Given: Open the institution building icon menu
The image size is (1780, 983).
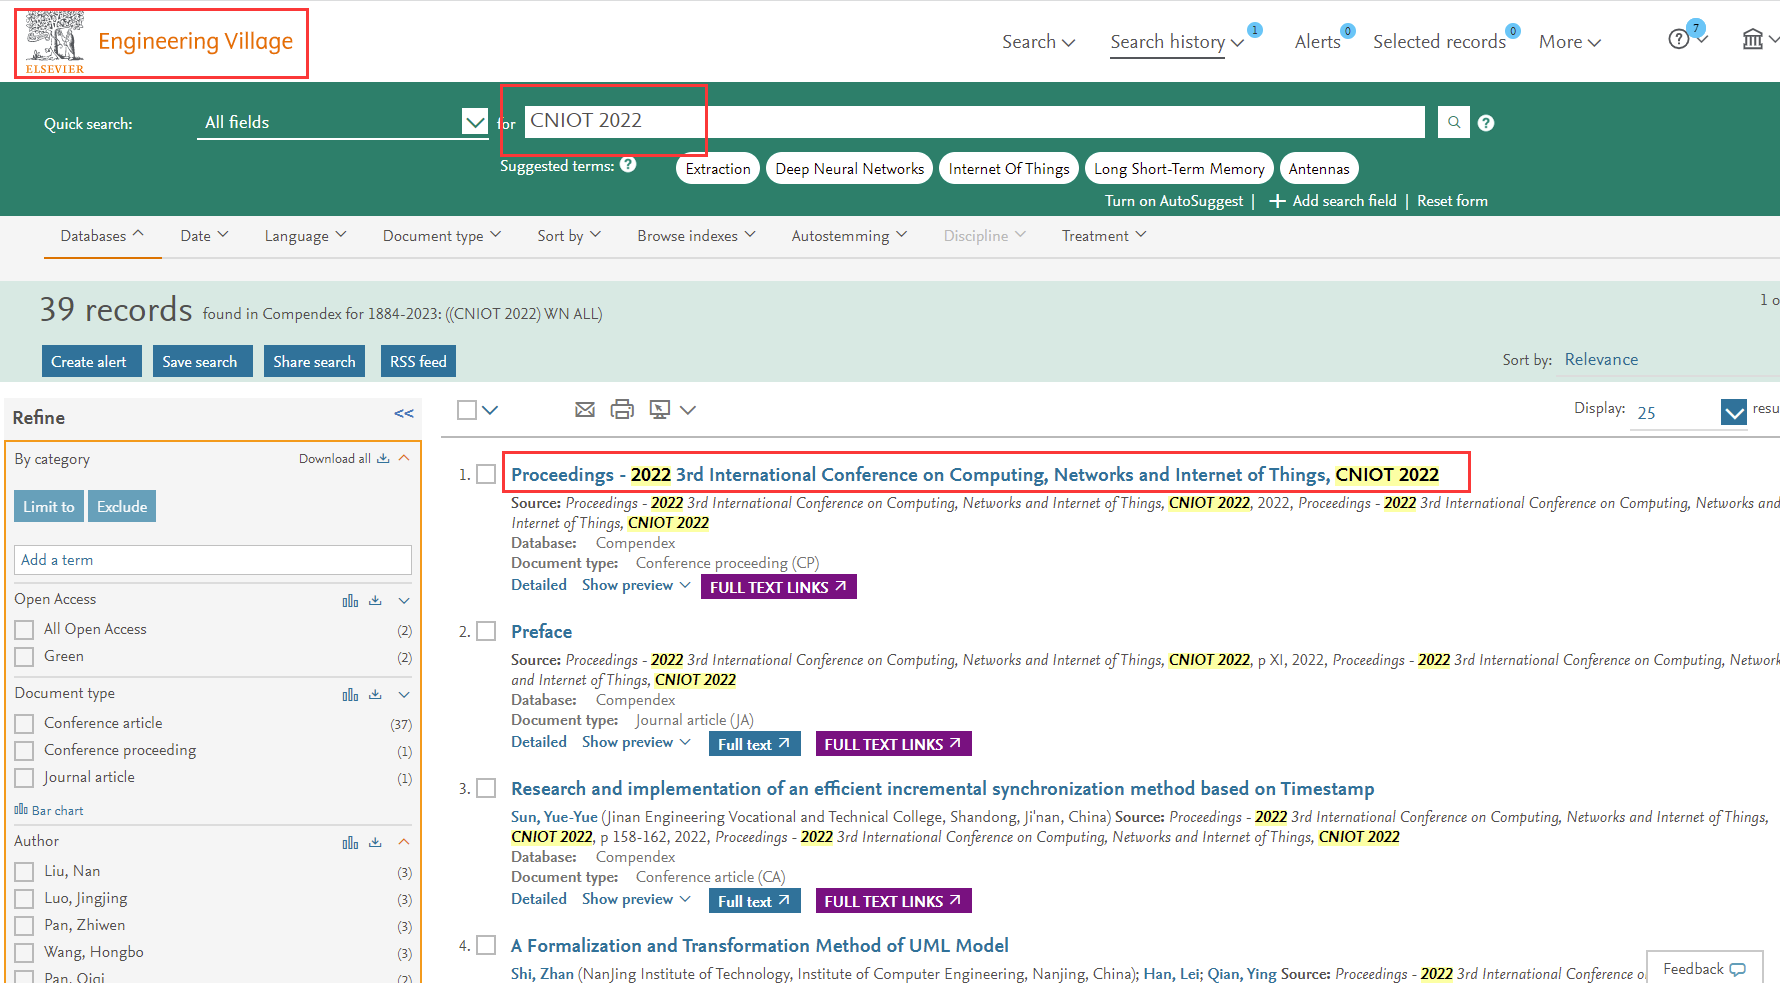Looking at the screenshot, I should 1753,40.
